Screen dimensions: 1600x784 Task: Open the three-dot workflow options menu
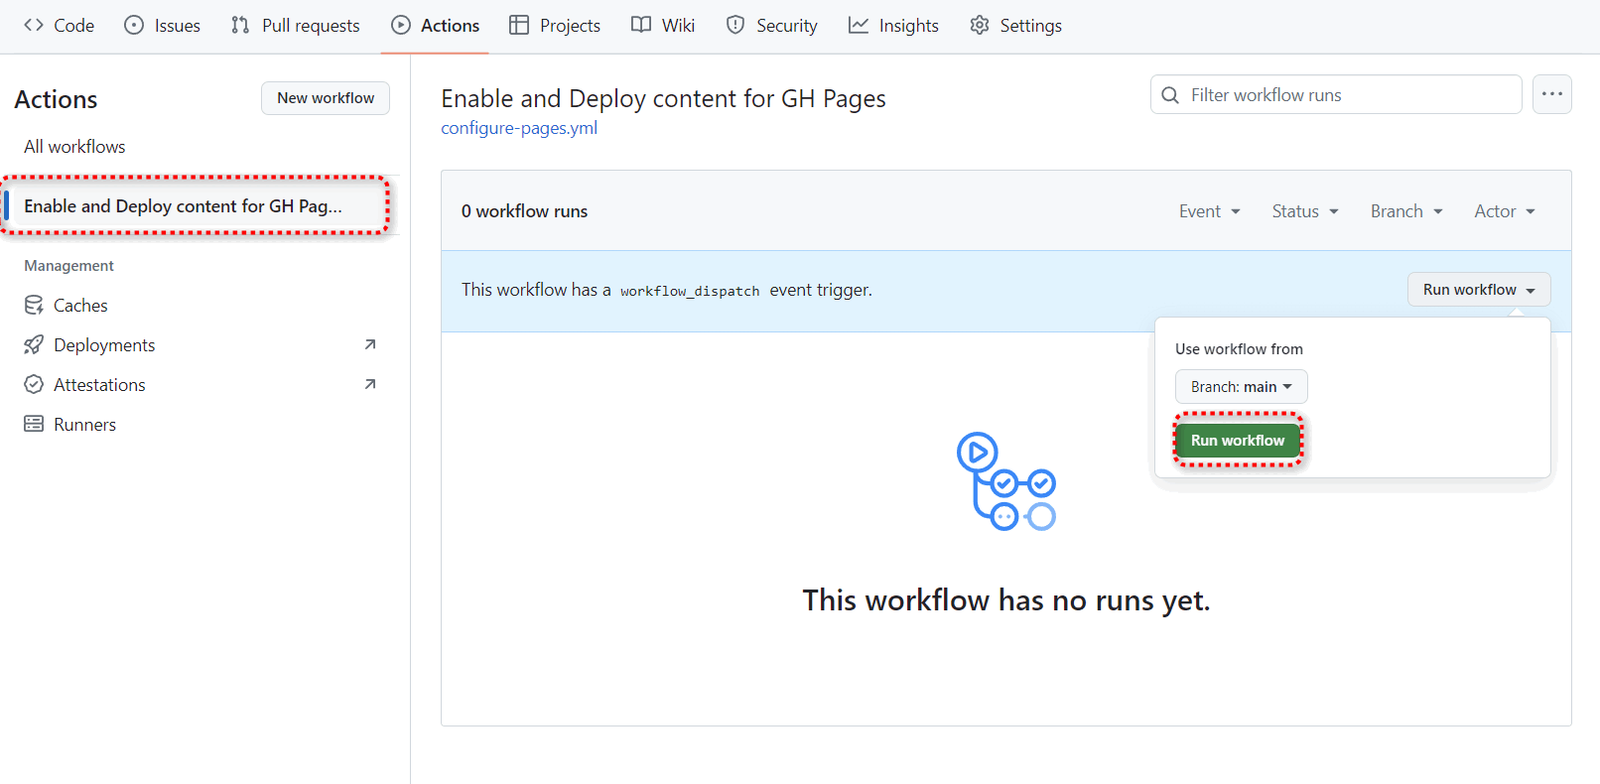coord(1552,94)
